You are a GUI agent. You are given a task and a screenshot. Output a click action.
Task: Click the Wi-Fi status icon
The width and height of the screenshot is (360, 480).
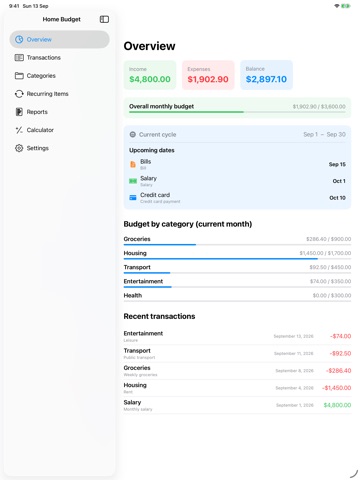337,6
